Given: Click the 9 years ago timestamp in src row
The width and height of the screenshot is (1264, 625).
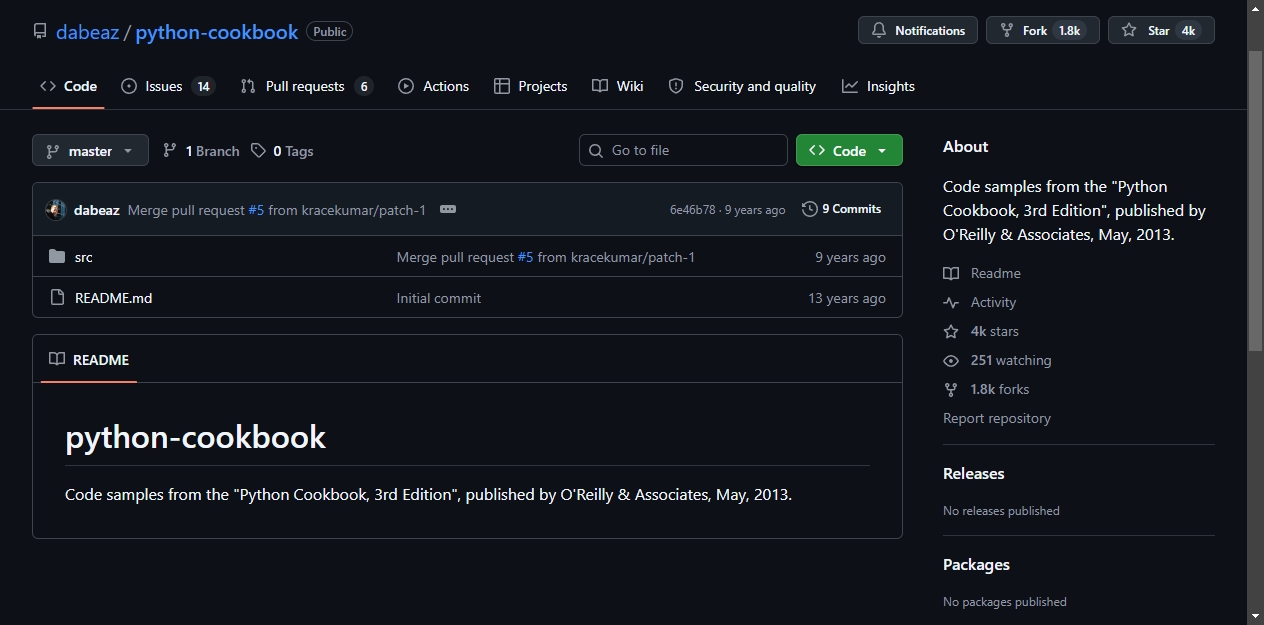Looking at the screenshot, I should tap(850, 257).
